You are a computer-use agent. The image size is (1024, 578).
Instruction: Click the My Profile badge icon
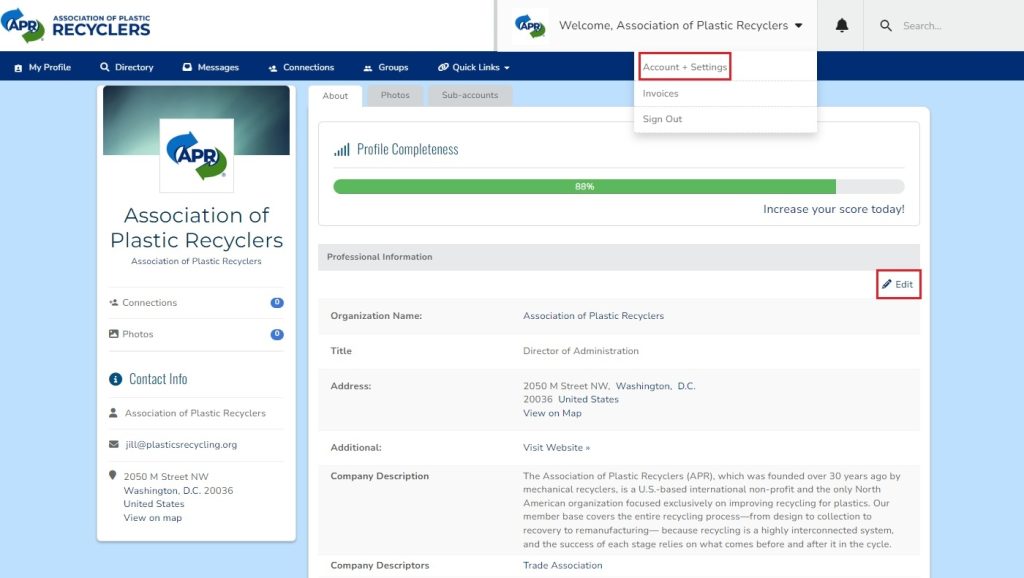tap(18, 68)
